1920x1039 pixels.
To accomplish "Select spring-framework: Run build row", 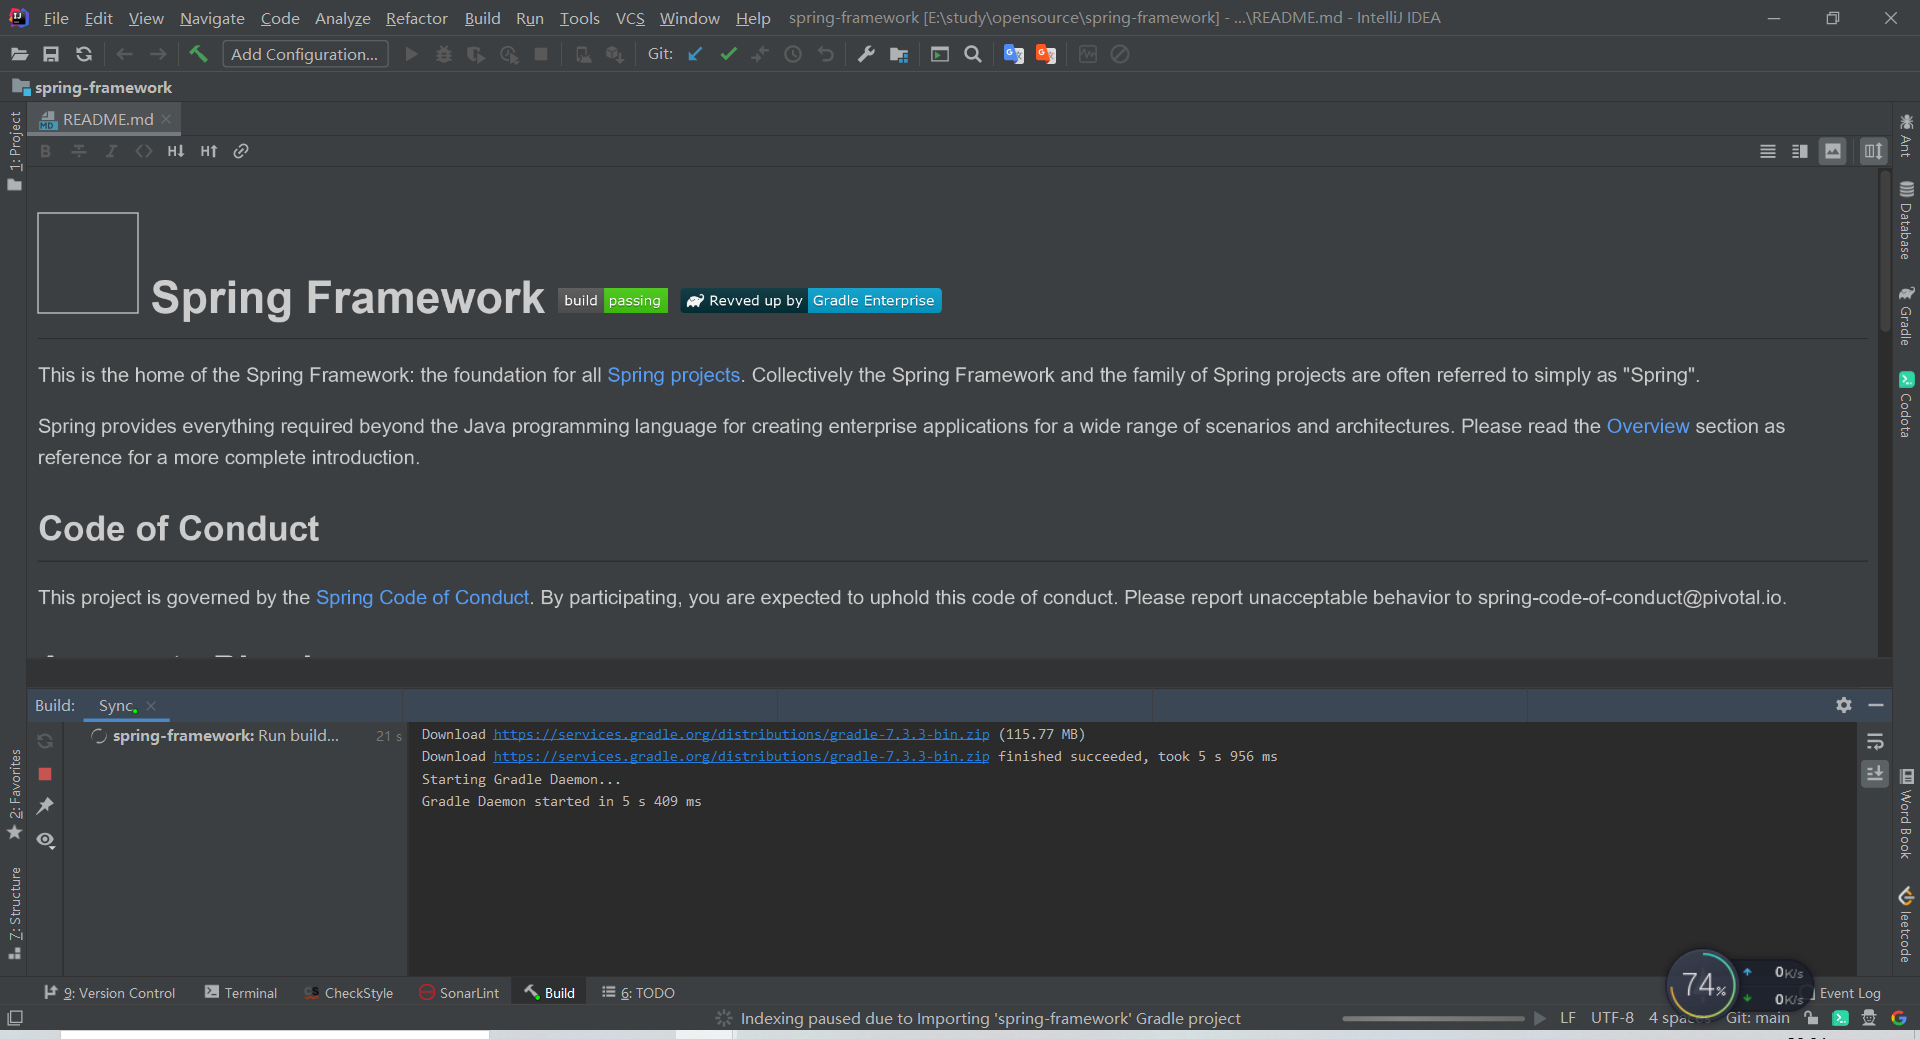I will [235, 736].
